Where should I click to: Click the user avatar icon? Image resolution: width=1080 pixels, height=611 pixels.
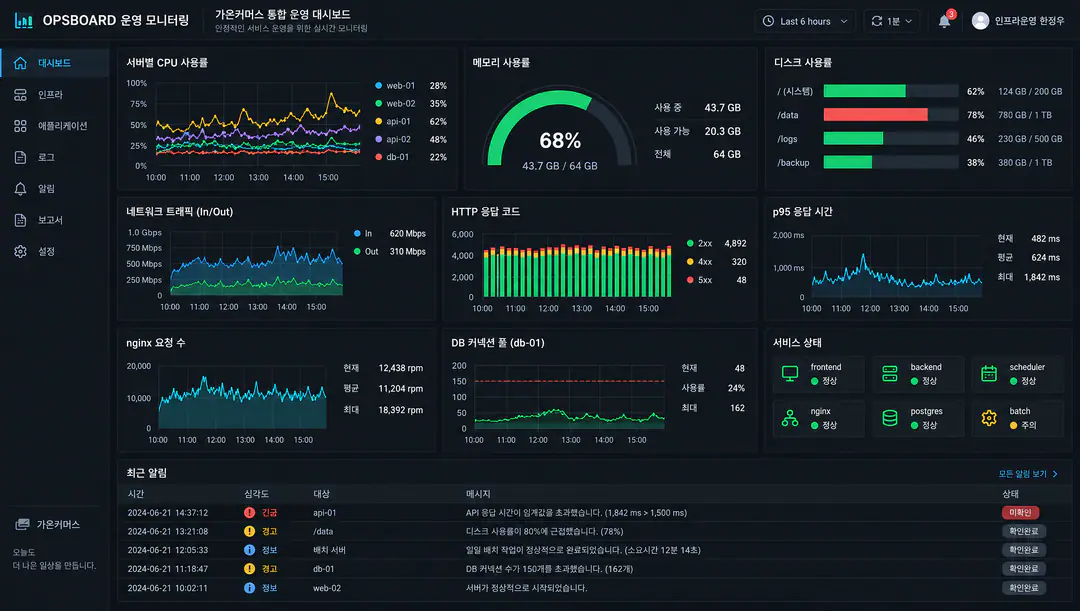[x=980, y=21]
